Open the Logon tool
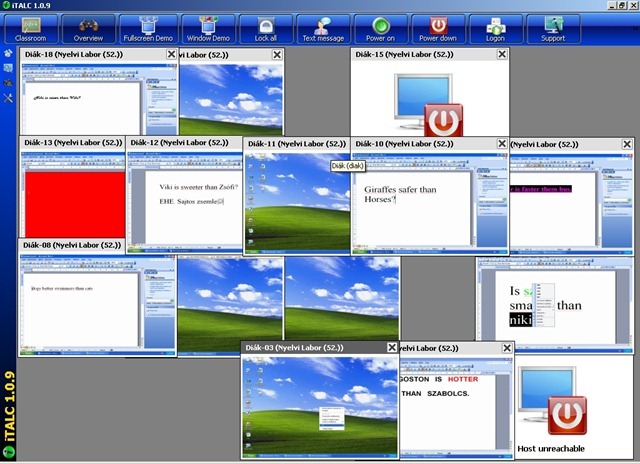 point(495,28)
